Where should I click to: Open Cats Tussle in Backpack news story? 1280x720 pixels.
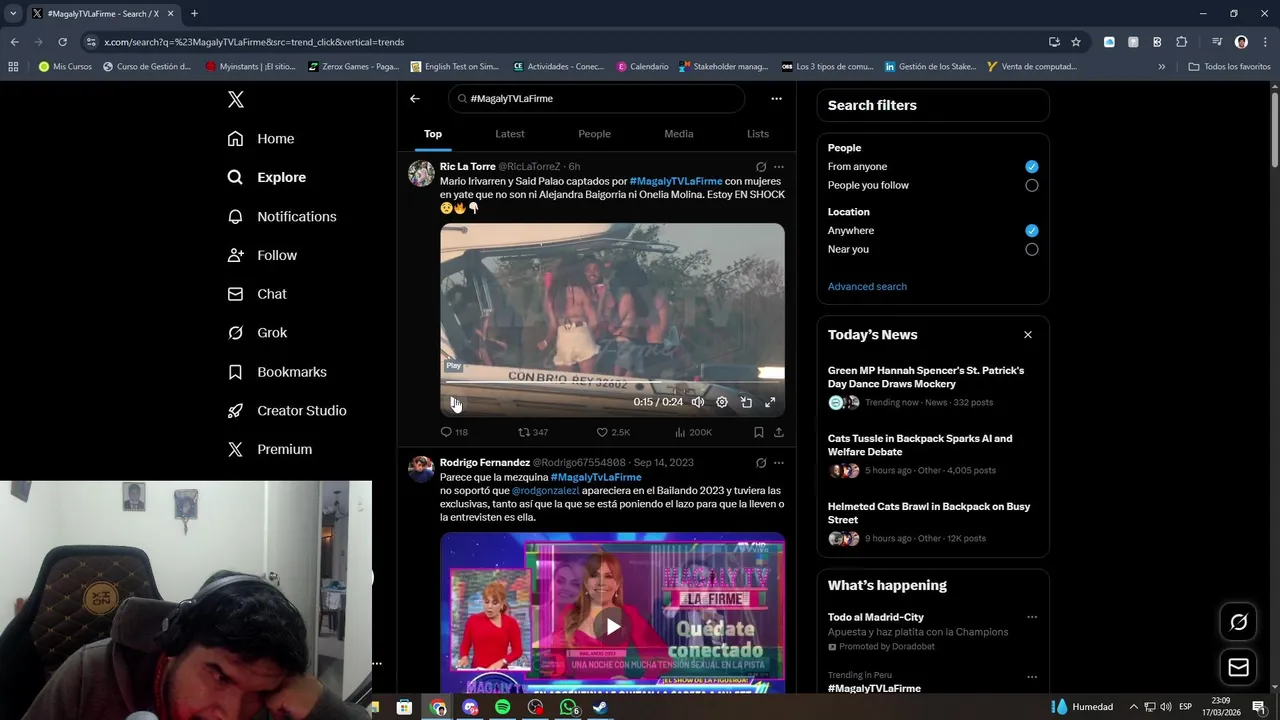click(932, 455)
